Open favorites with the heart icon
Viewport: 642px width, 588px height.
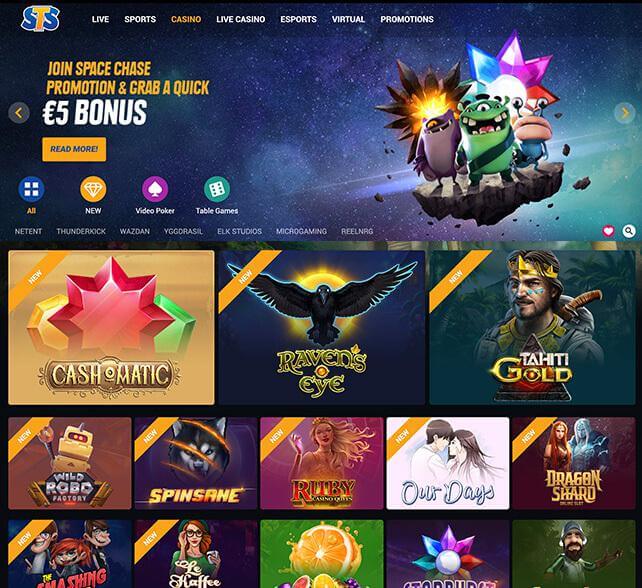tap(608, 231)
